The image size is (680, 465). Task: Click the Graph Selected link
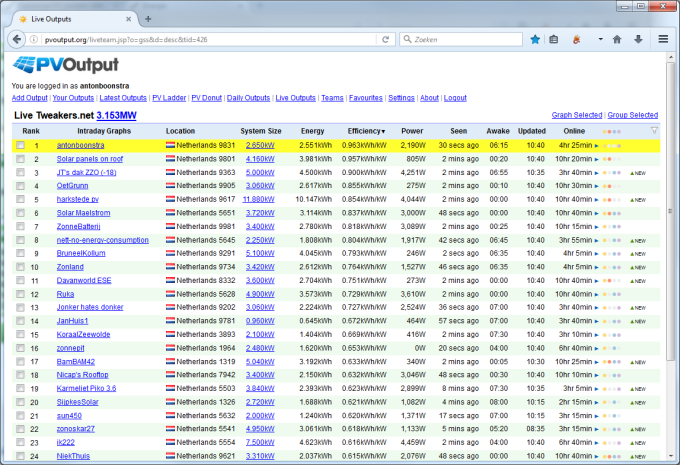point(577,115)
